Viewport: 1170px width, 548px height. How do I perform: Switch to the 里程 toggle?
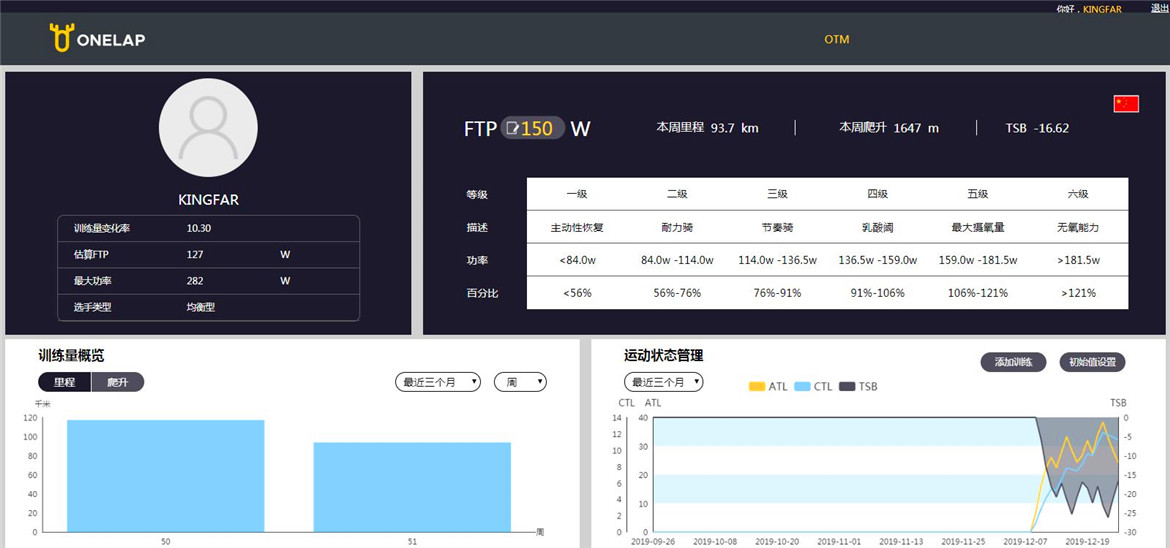tap(65, 382)
